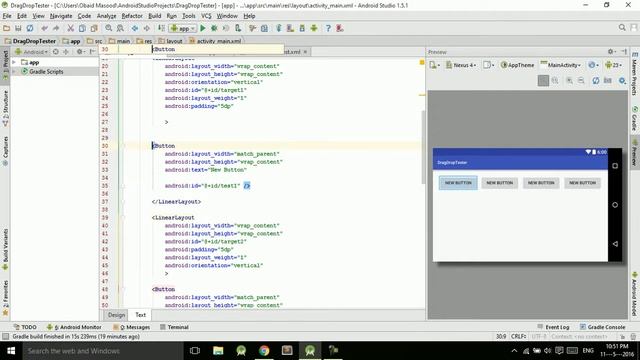Click the Save All toolbar icon
This screenshot has width=640, height=360.
point(18,28)
